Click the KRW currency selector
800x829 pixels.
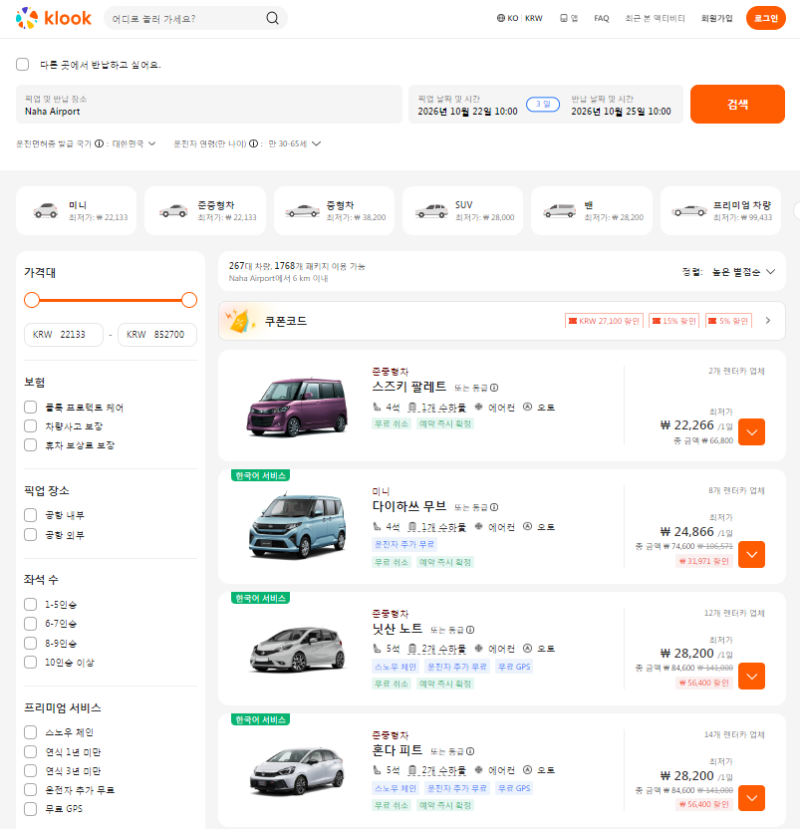(x=534, y=19)
